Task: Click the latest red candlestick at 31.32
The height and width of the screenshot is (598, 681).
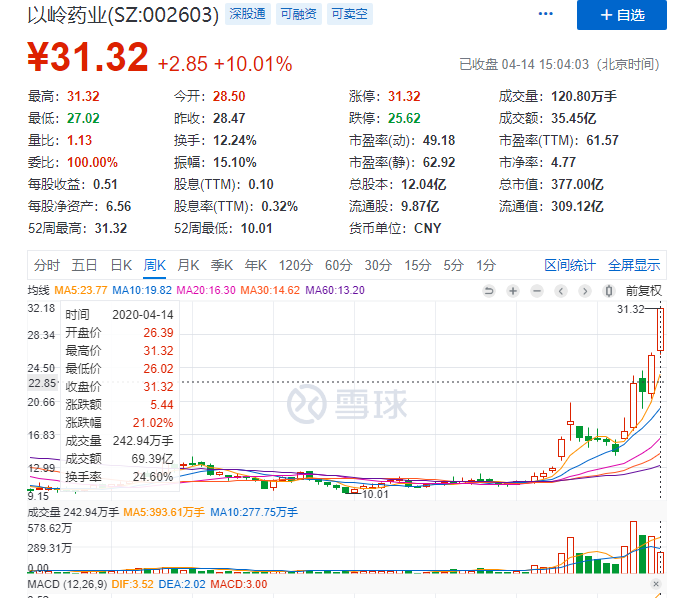Action: [x=661, y=329]
